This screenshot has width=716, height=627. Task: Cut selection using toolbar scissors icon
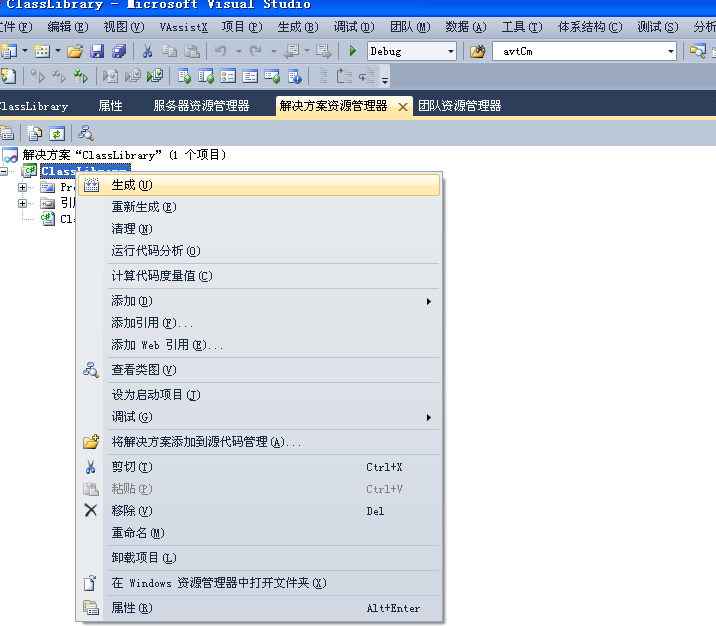tap(147, 51)
